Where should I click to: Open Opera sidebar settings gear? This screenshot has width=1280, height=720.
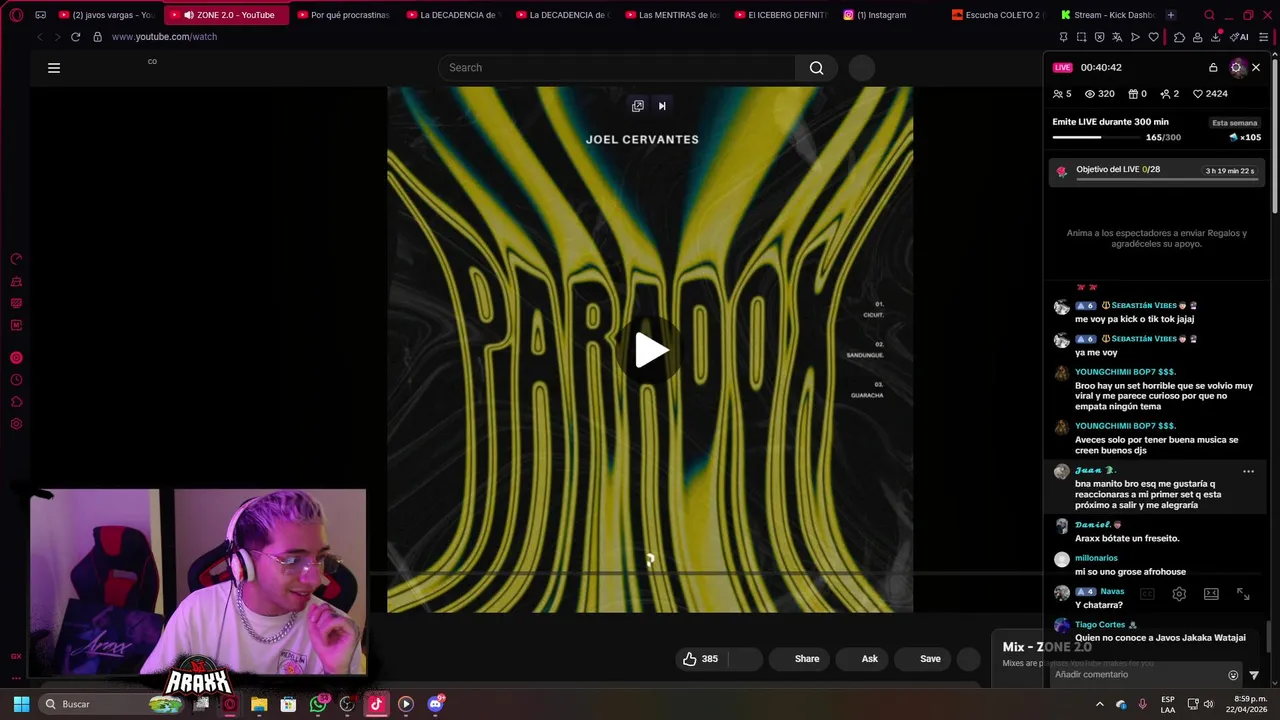click(16, 424)
